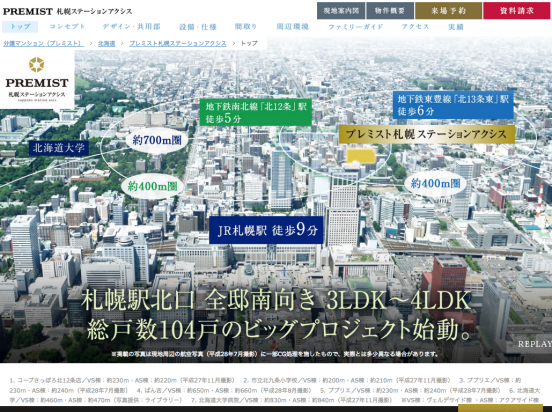Screen dimensions: 552x412
Task: Open 実績 menu item
Action: [456, 27]
